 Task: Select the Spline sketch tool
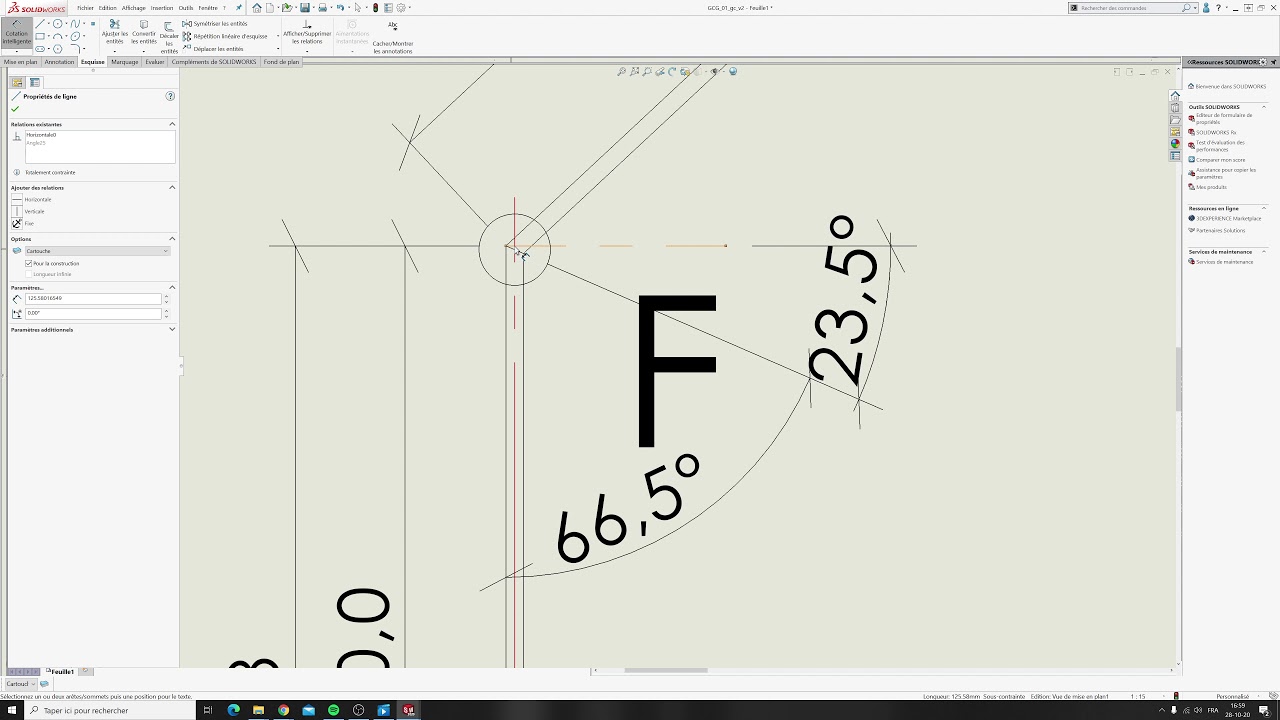tap(75, 23)
